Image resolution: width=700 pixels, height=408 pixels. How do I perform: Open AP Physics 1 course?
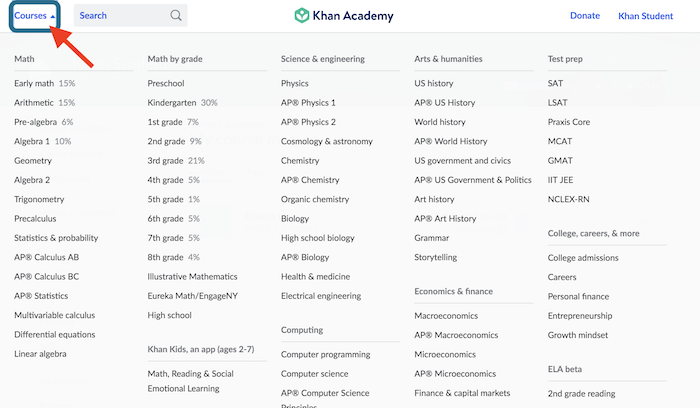308,103
